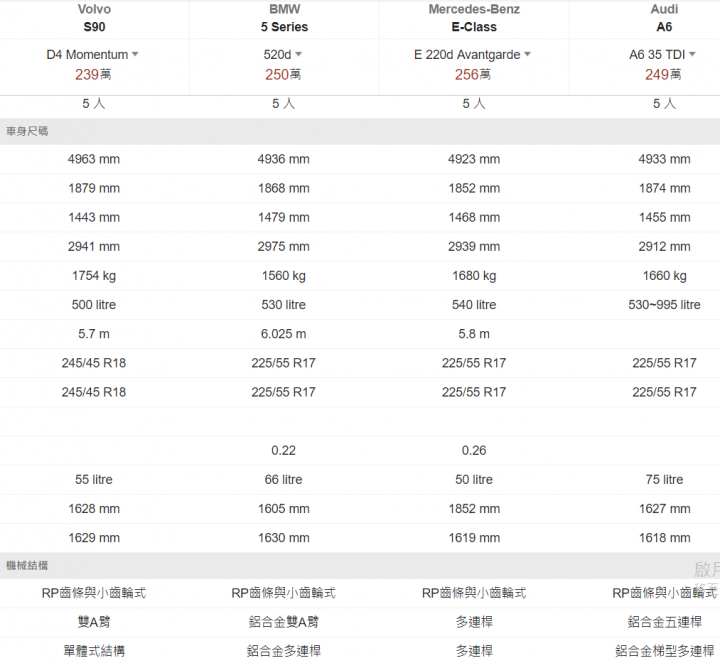Viewport: 720px width, 663px height.
Task: Click the 5.7 m turning value
Action: 94,334
